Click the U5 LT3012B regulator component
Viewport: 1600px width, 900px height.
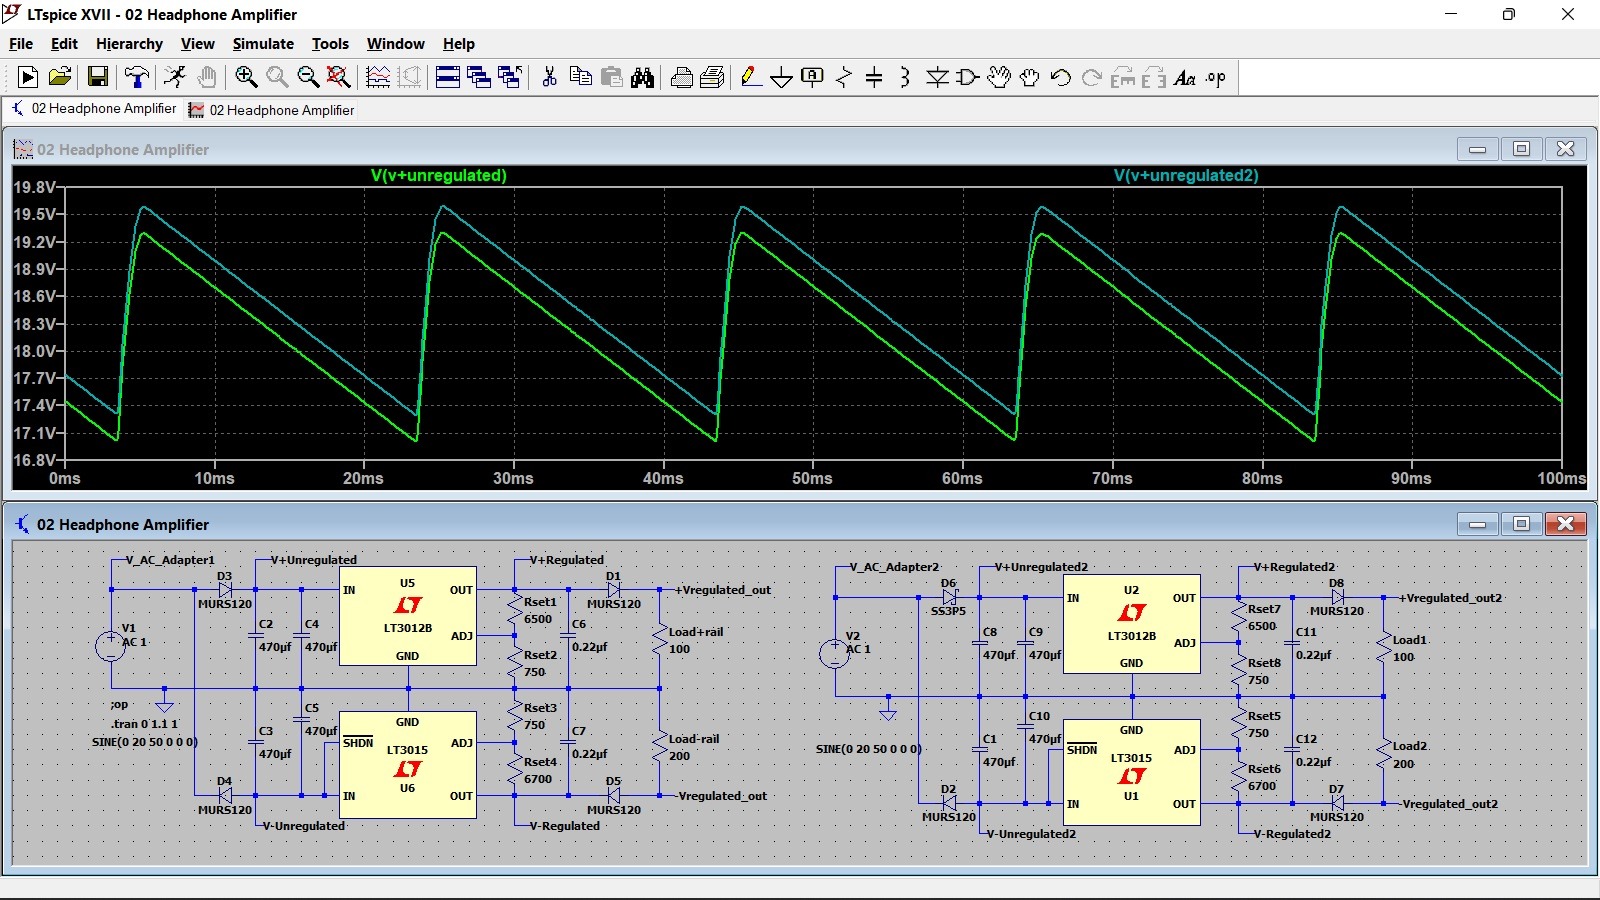pos(408,618)
